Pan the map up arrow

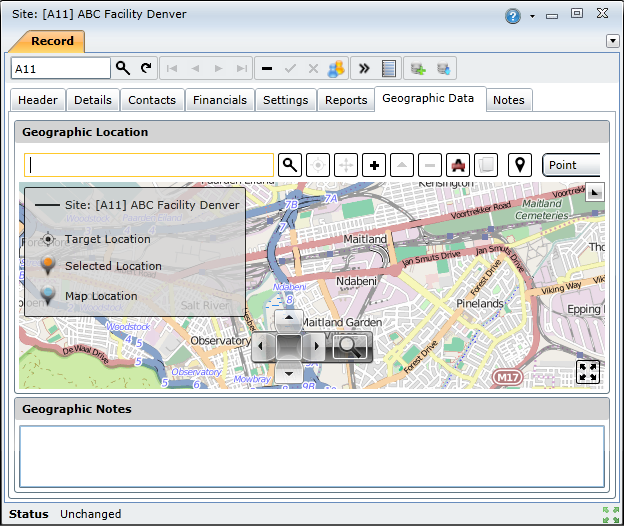(x=289, y=318)
